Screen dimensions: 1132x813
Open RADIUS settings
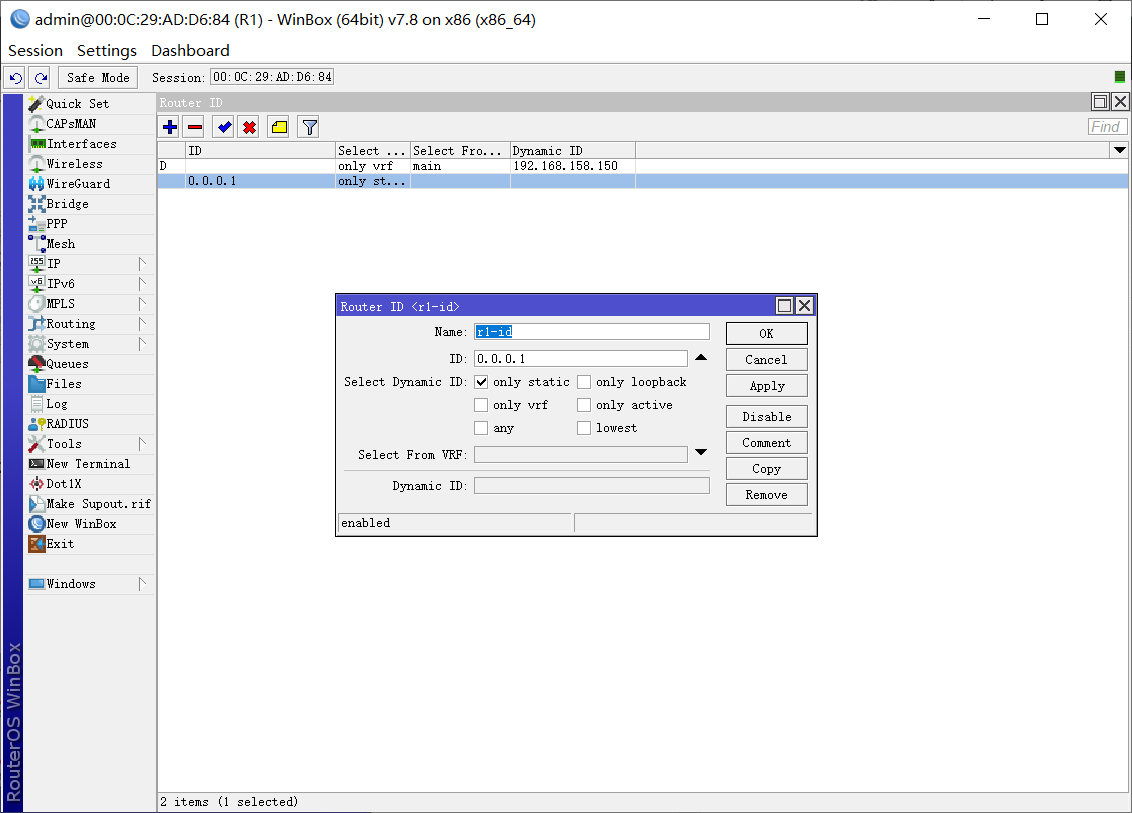click(x=90, y=424)
